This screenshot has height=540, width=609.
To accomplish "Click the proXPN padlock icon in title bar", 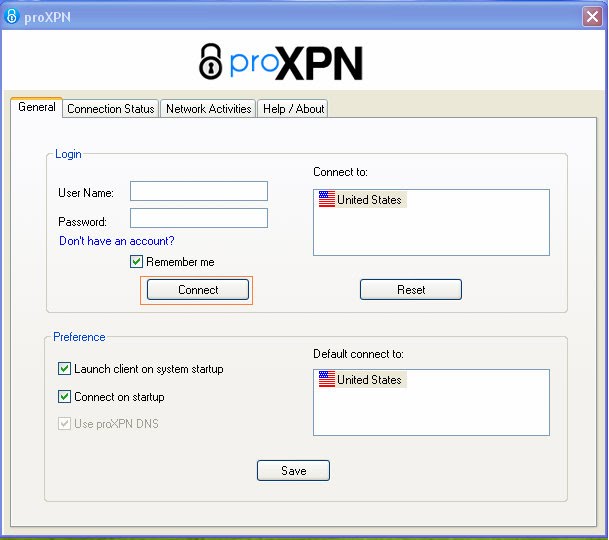I will coord(13,16).
